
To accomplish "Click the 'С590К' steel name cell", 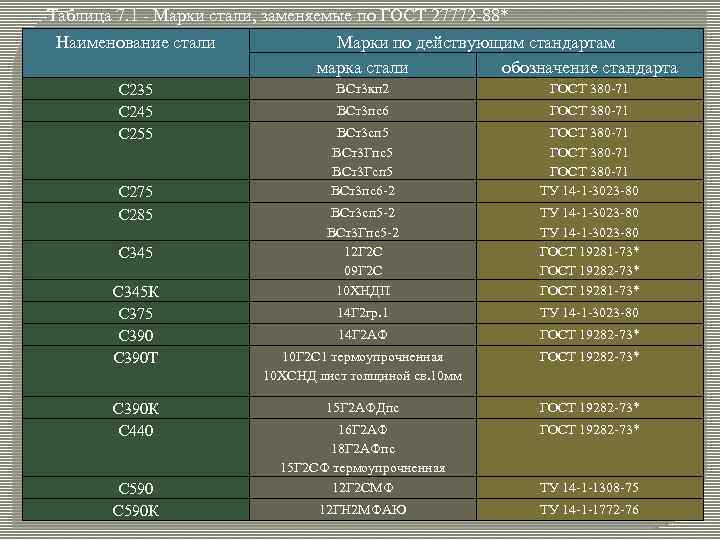I will (x=135, y=511).
